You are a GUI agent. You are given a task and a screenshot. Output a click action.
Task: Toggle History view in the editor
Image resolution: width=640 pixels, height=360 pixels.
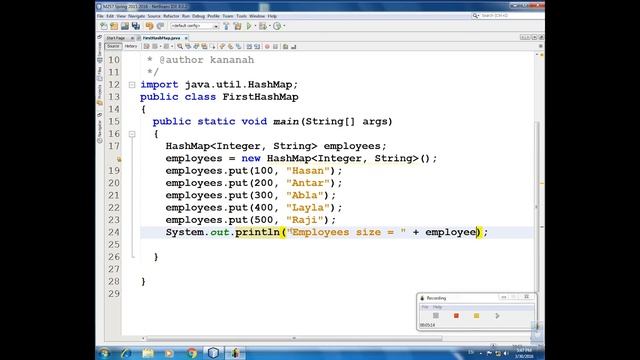tap(131, 46)
